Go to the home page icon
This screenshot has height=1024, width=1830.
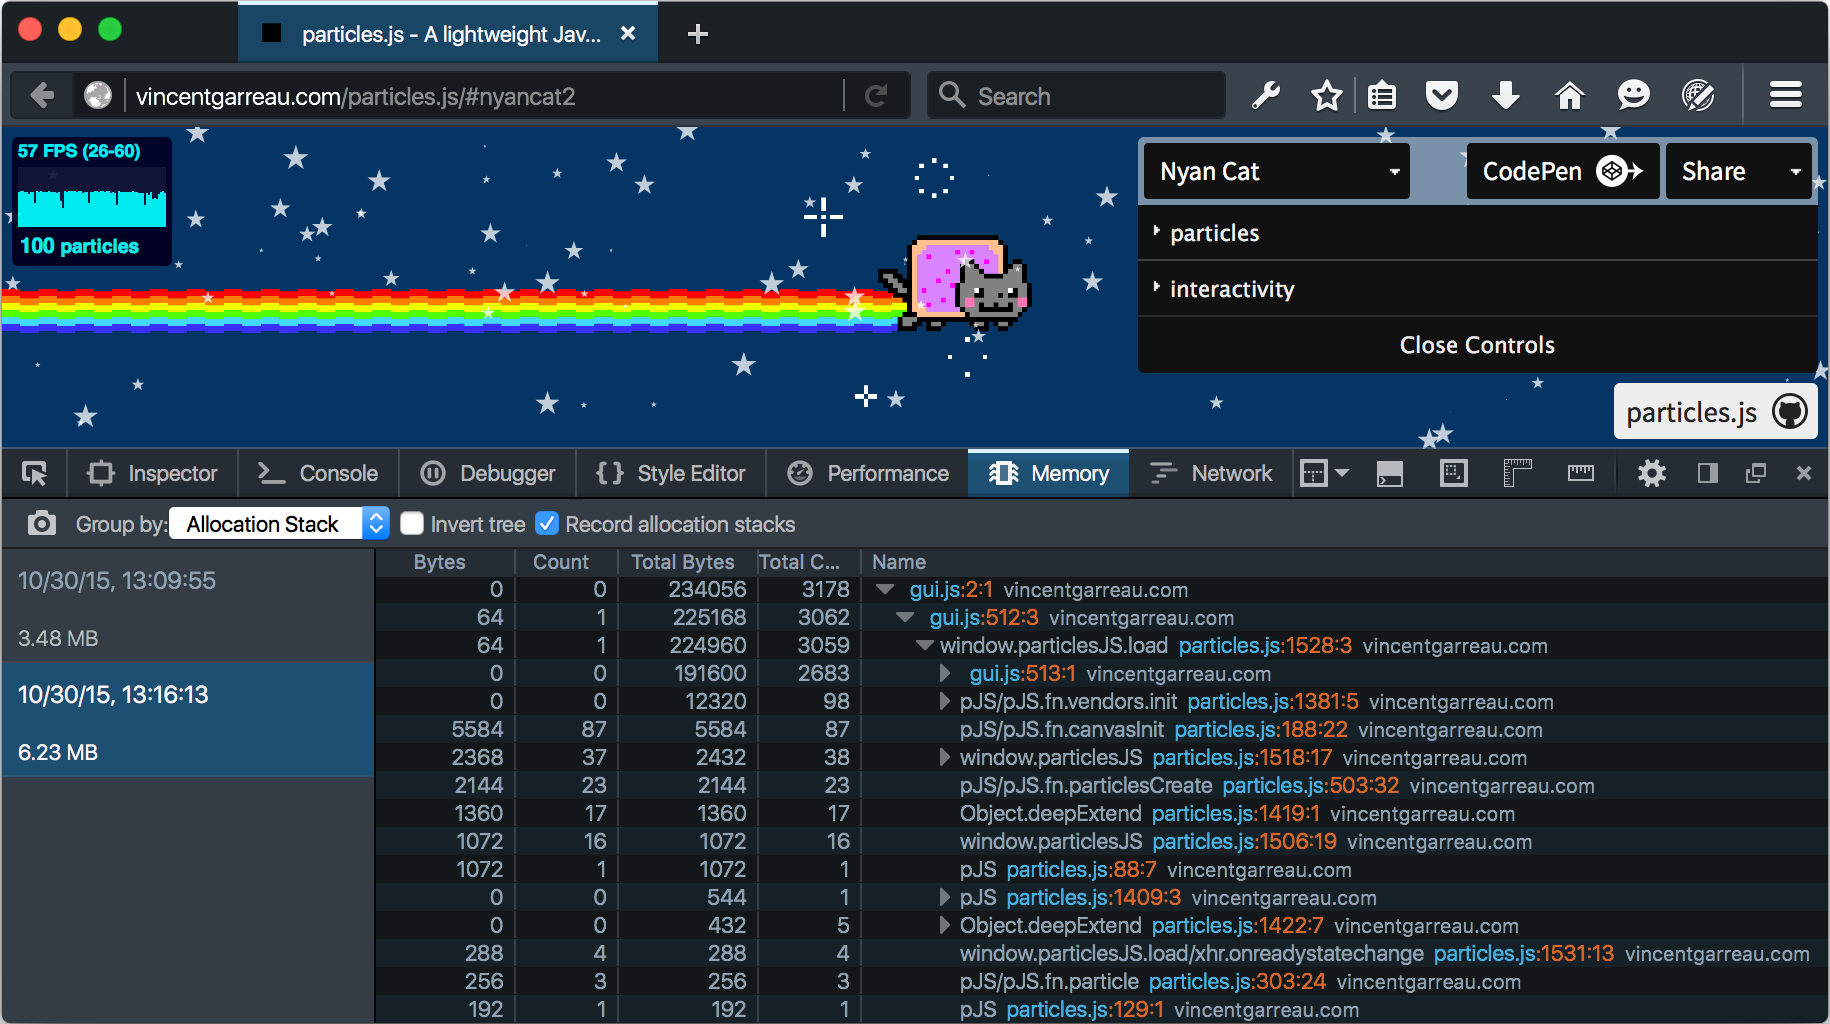click(1570, 96)
